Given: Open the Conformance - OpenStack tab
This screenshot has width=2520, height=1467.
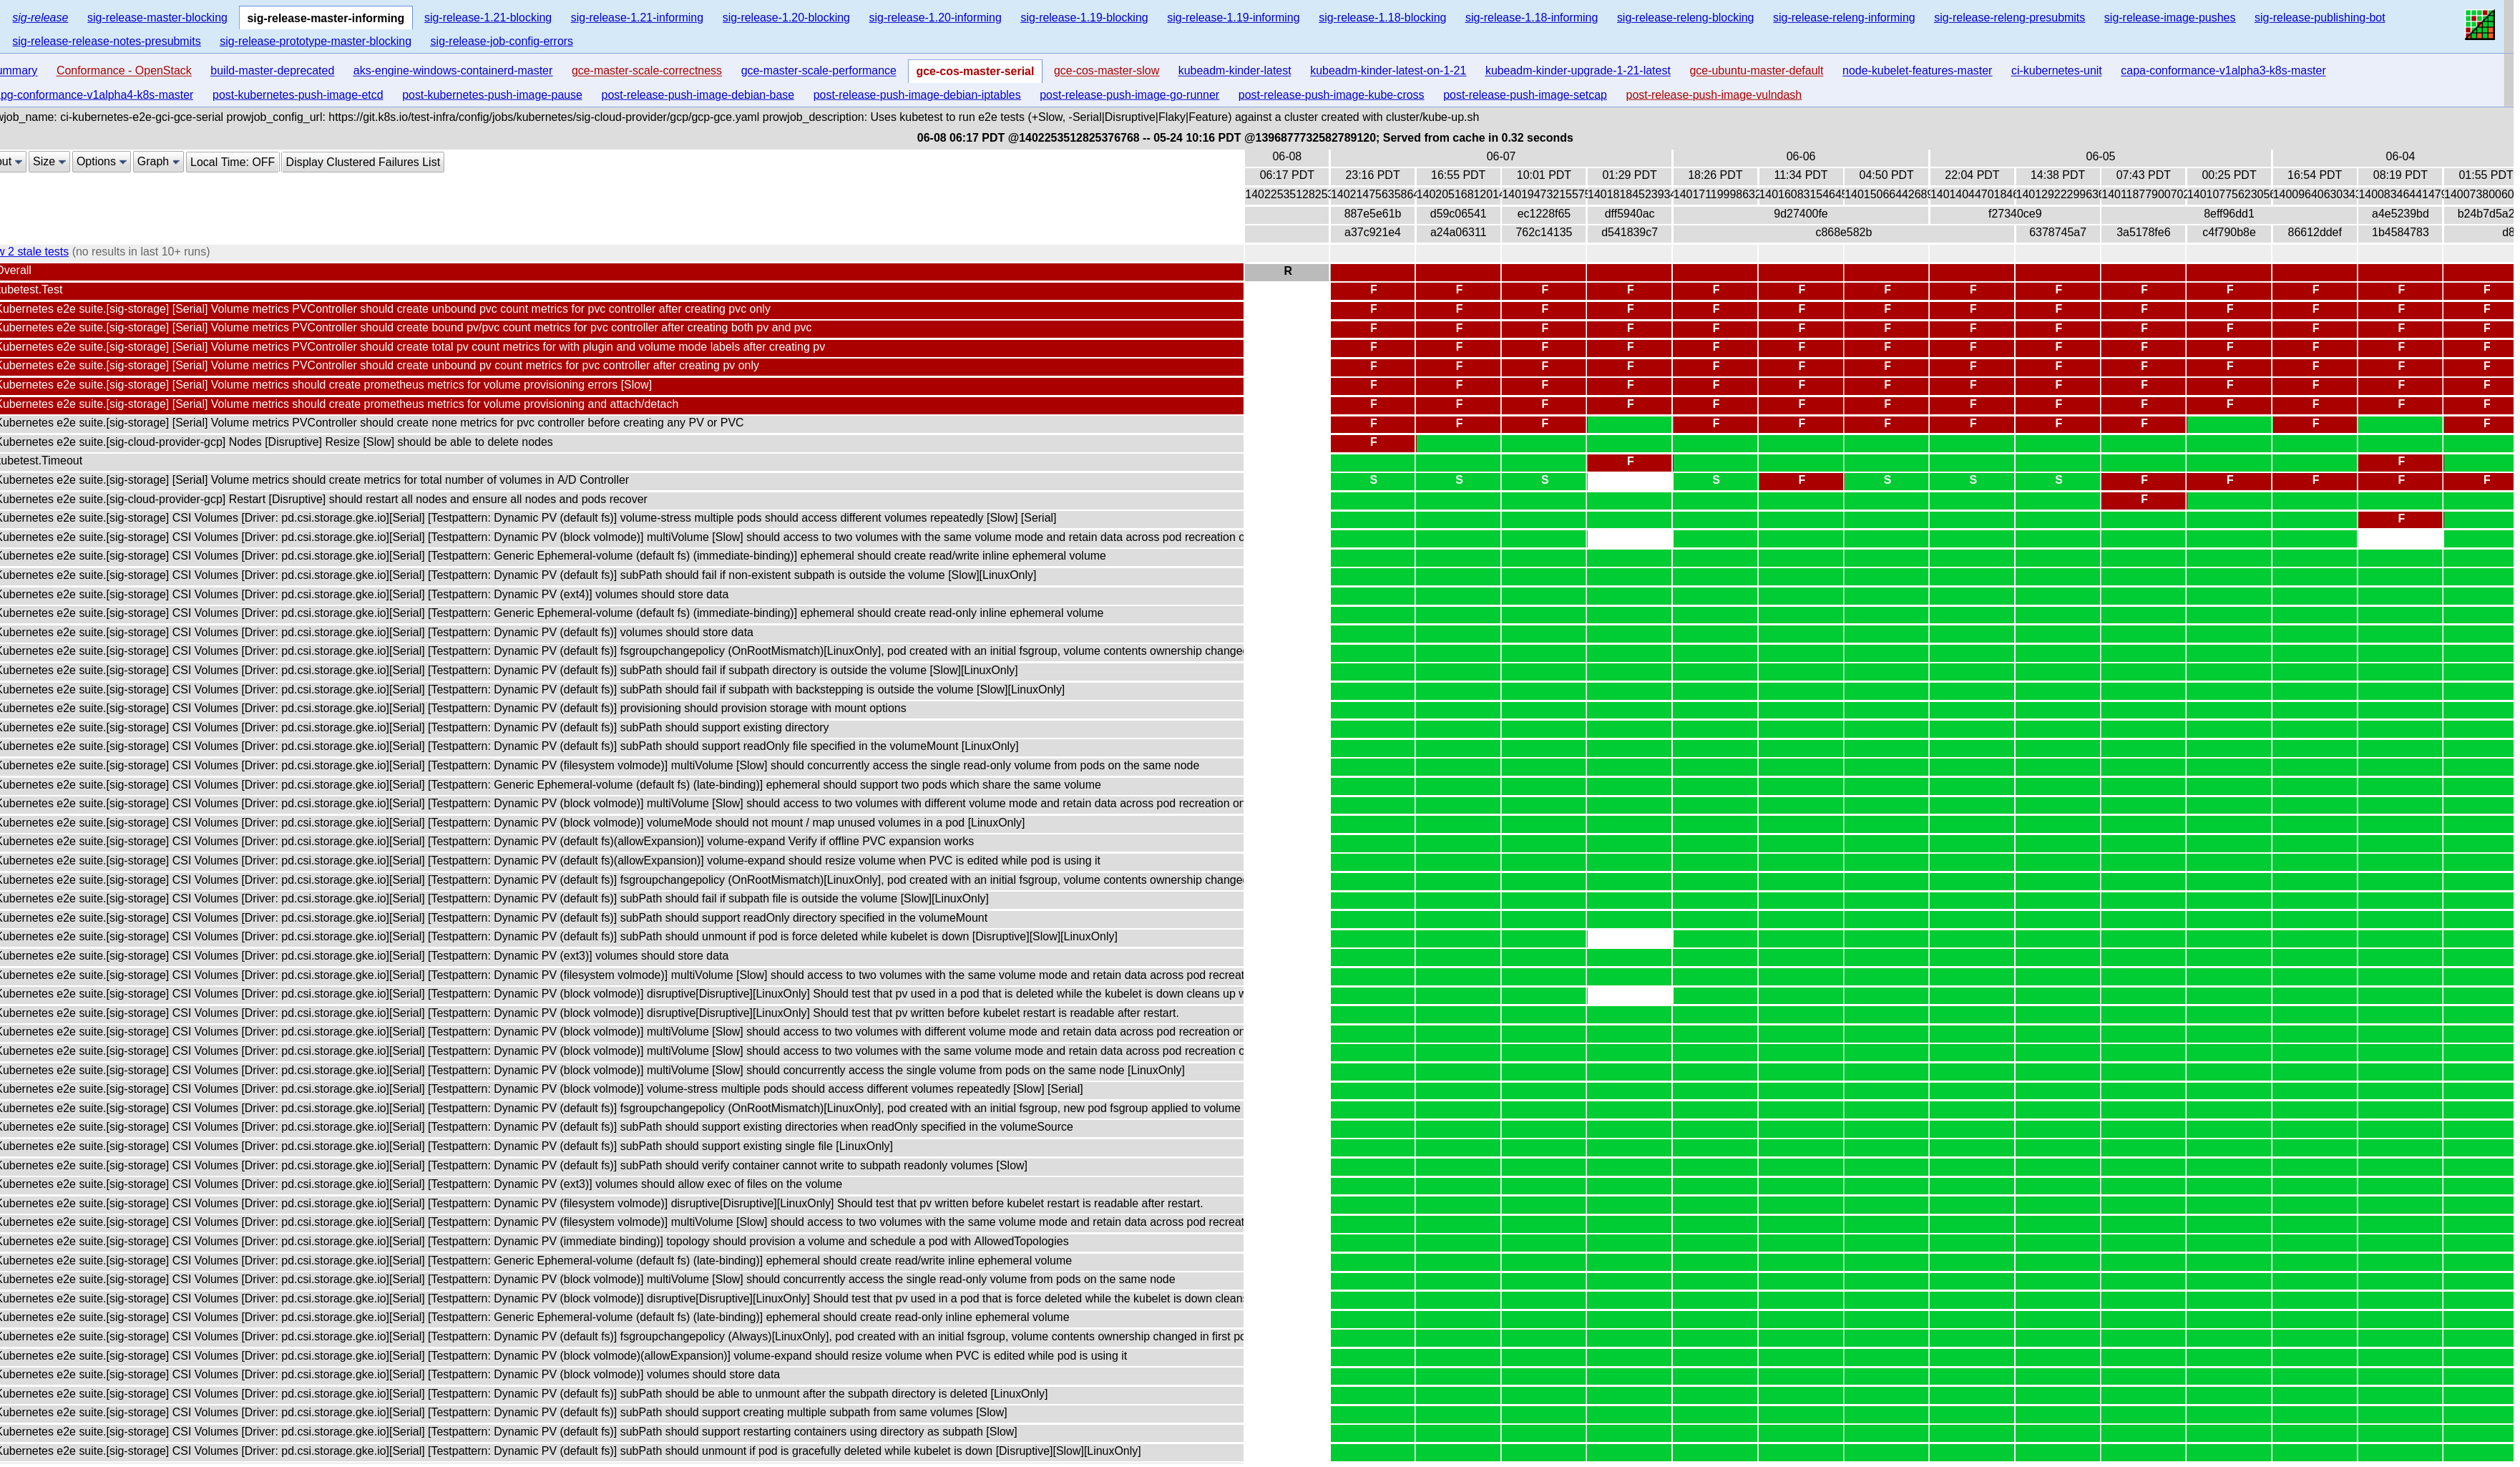Looking at the screenshot, I should pyautogui.click(x=124, y=71).
